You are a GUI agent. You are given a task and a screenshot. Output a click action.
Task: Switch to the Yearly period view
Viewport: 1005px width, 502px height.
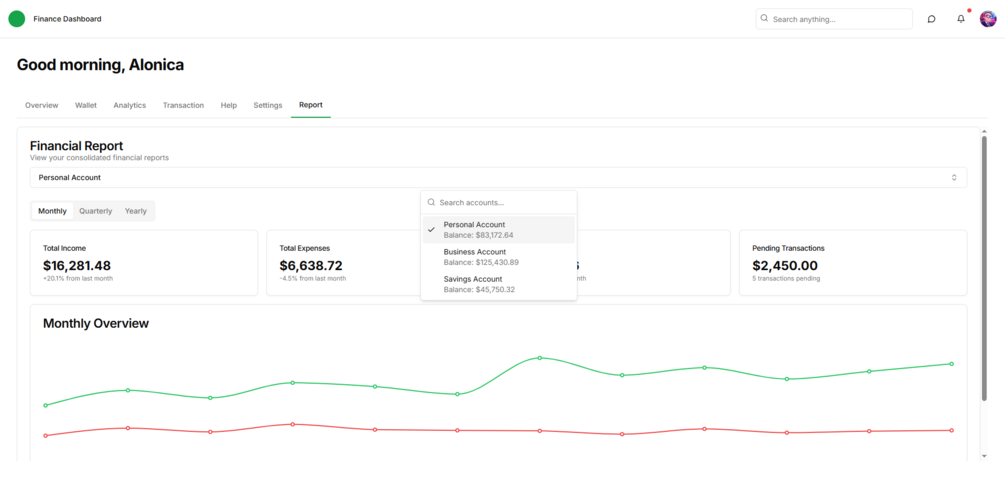tap(136, 211)
